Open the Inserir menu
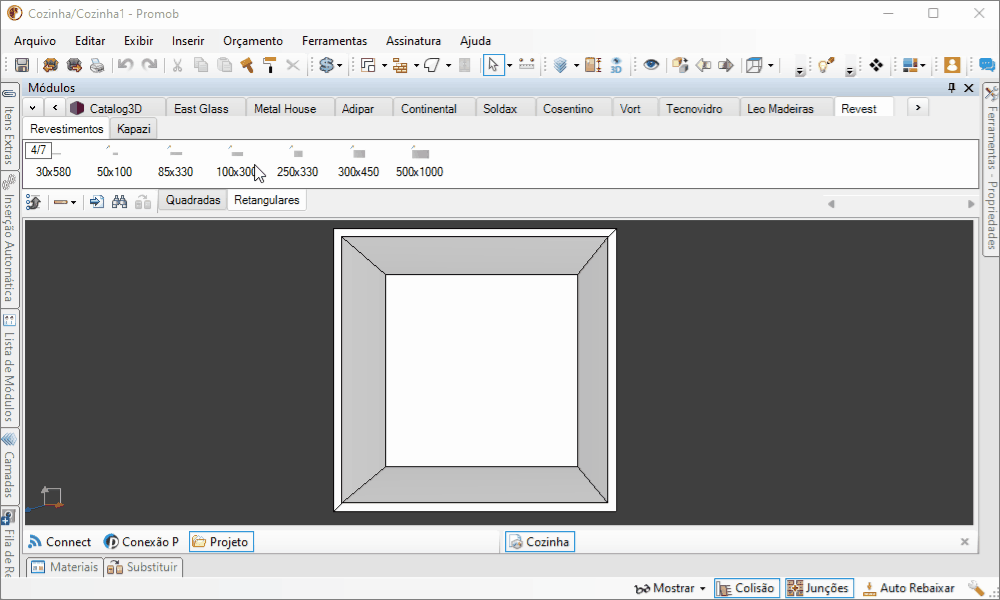1000x600 pixels. (188, 41)
